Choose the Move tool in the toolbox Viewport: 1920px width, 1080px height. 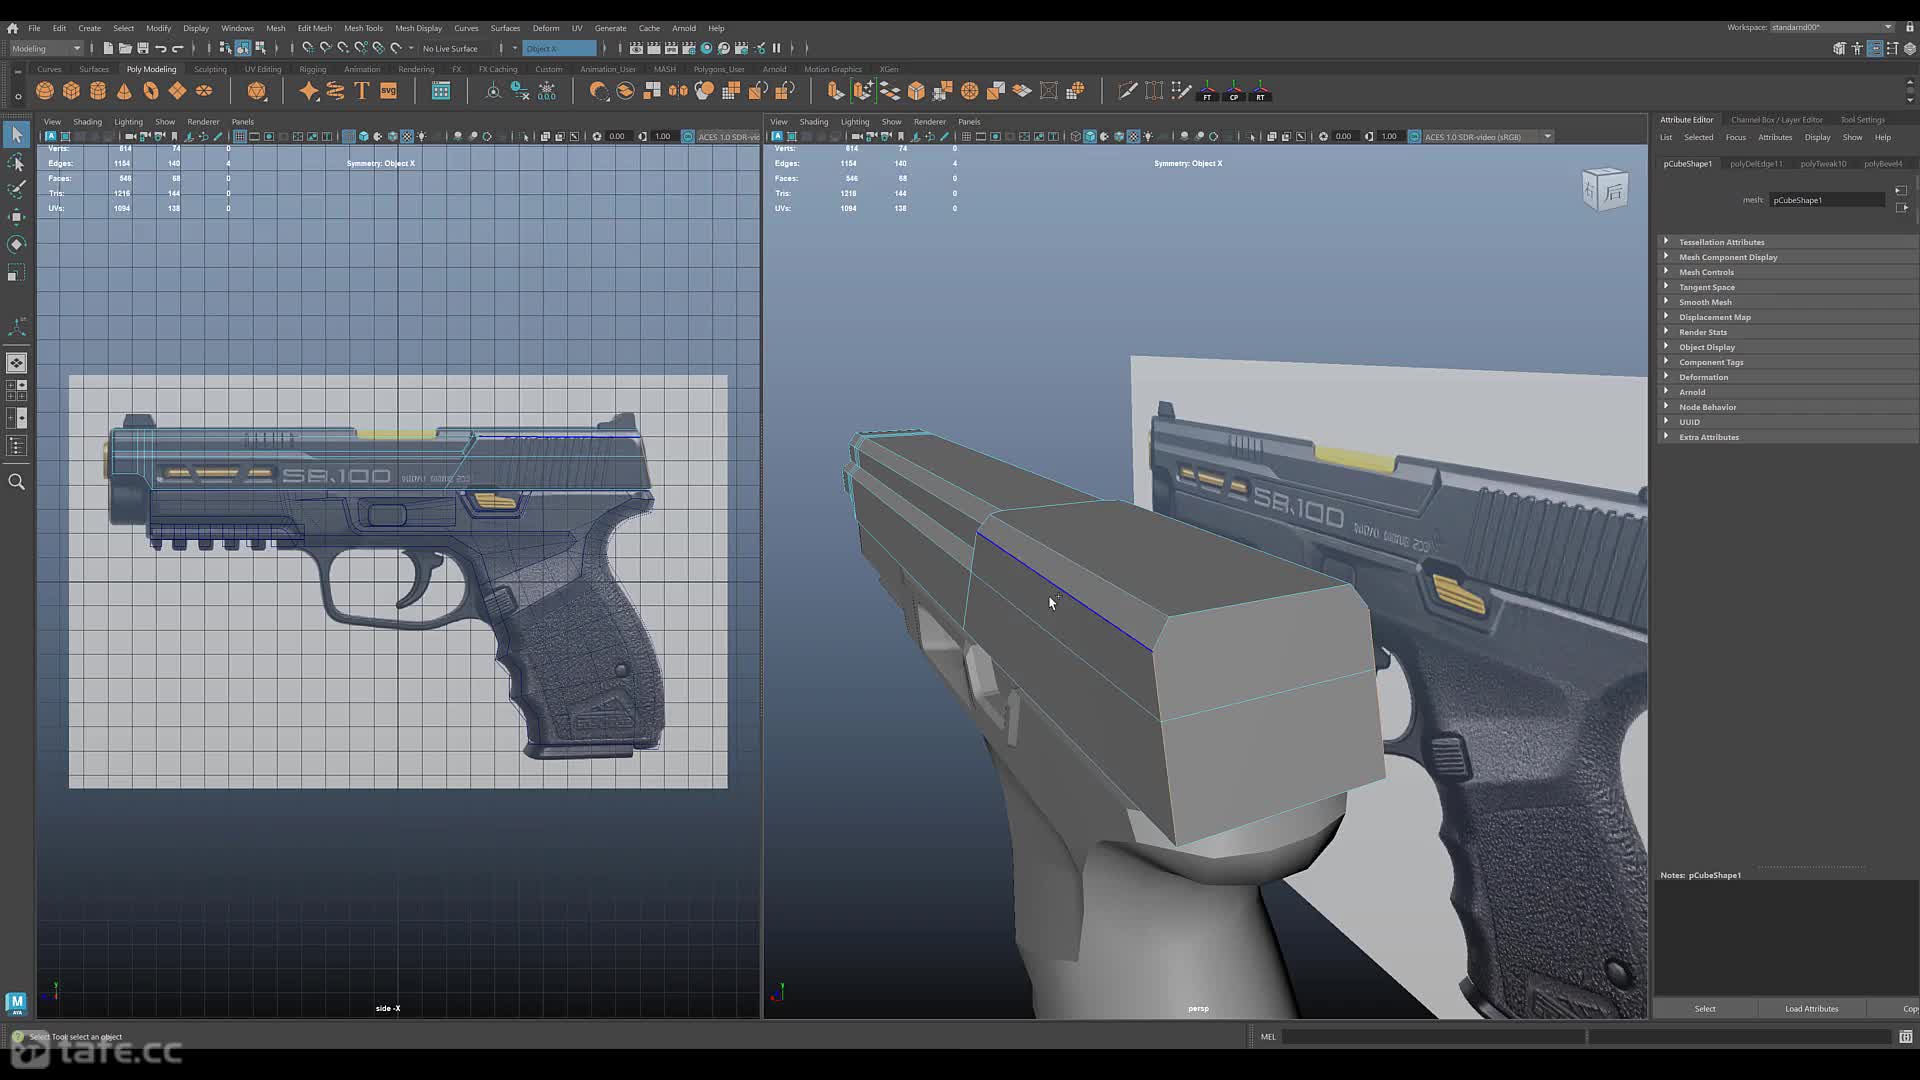point(16,217)
